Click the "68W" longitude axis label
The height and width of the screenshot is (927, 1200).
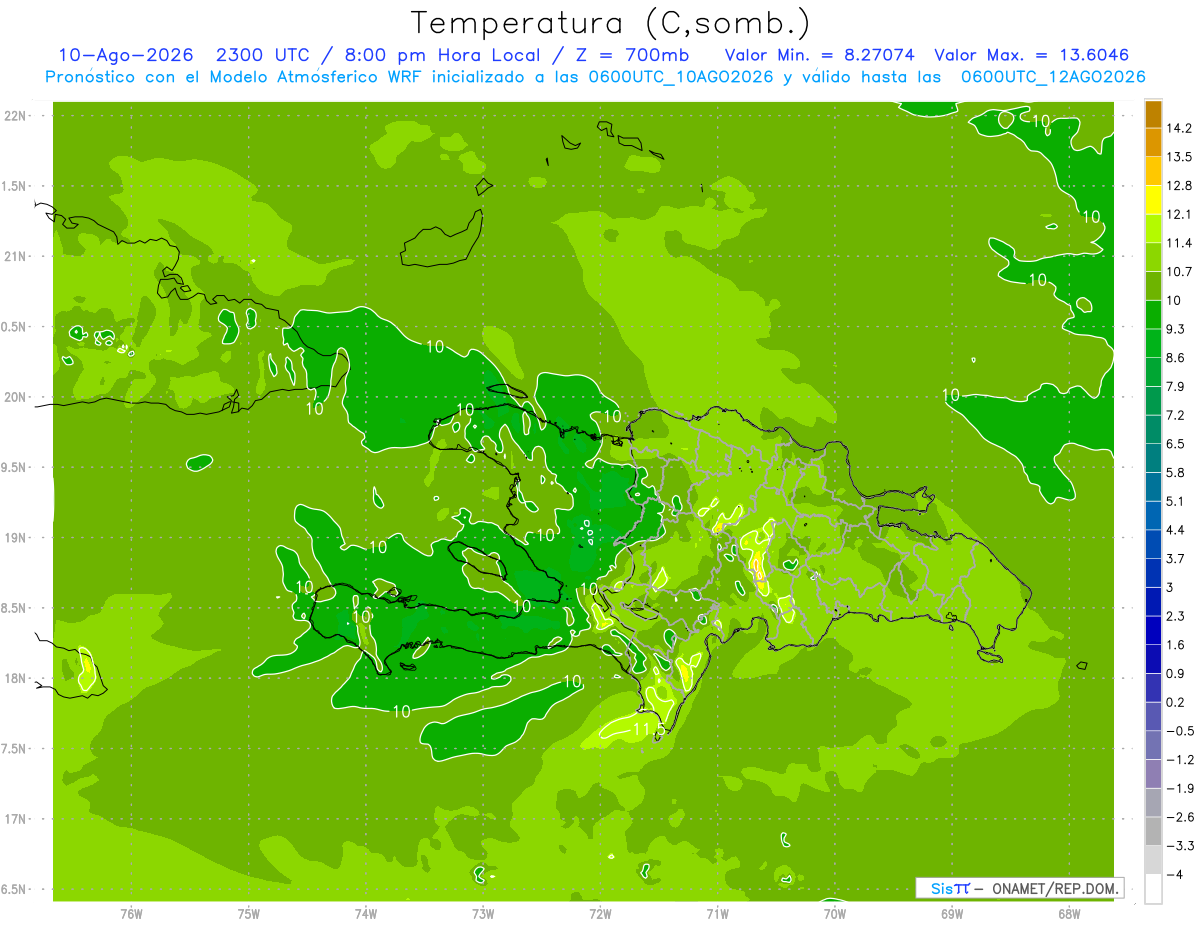(1068, 913)
